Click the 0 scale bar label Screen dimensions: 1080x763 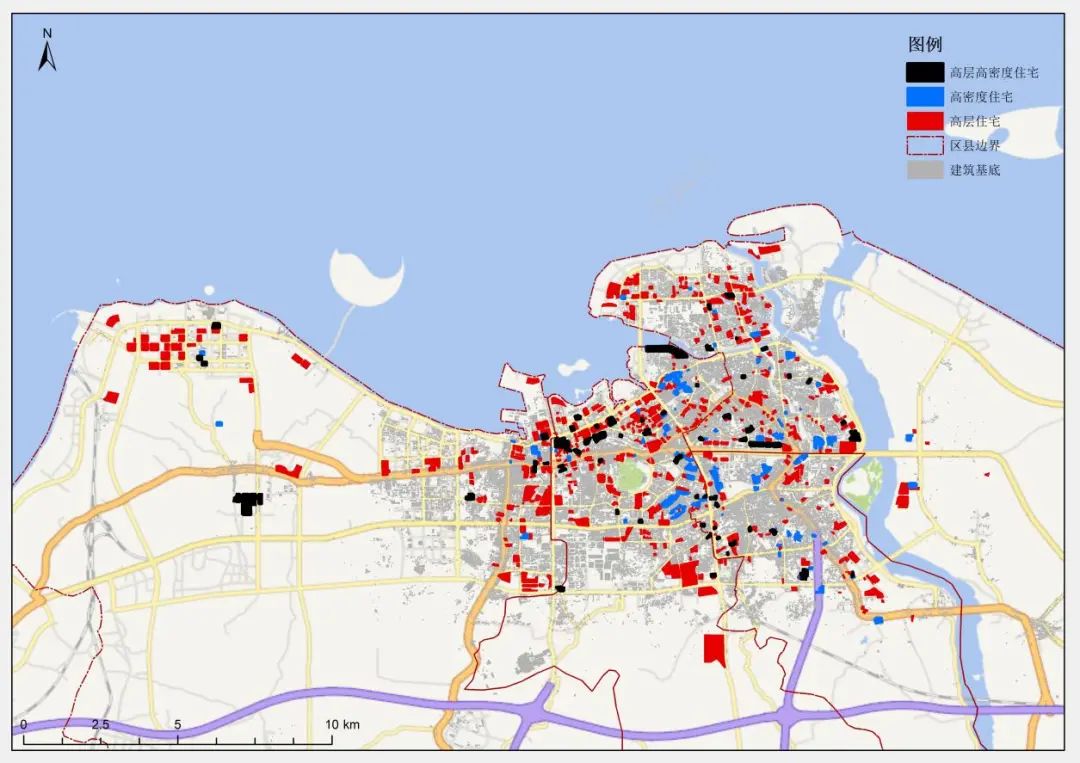point(23,724)
